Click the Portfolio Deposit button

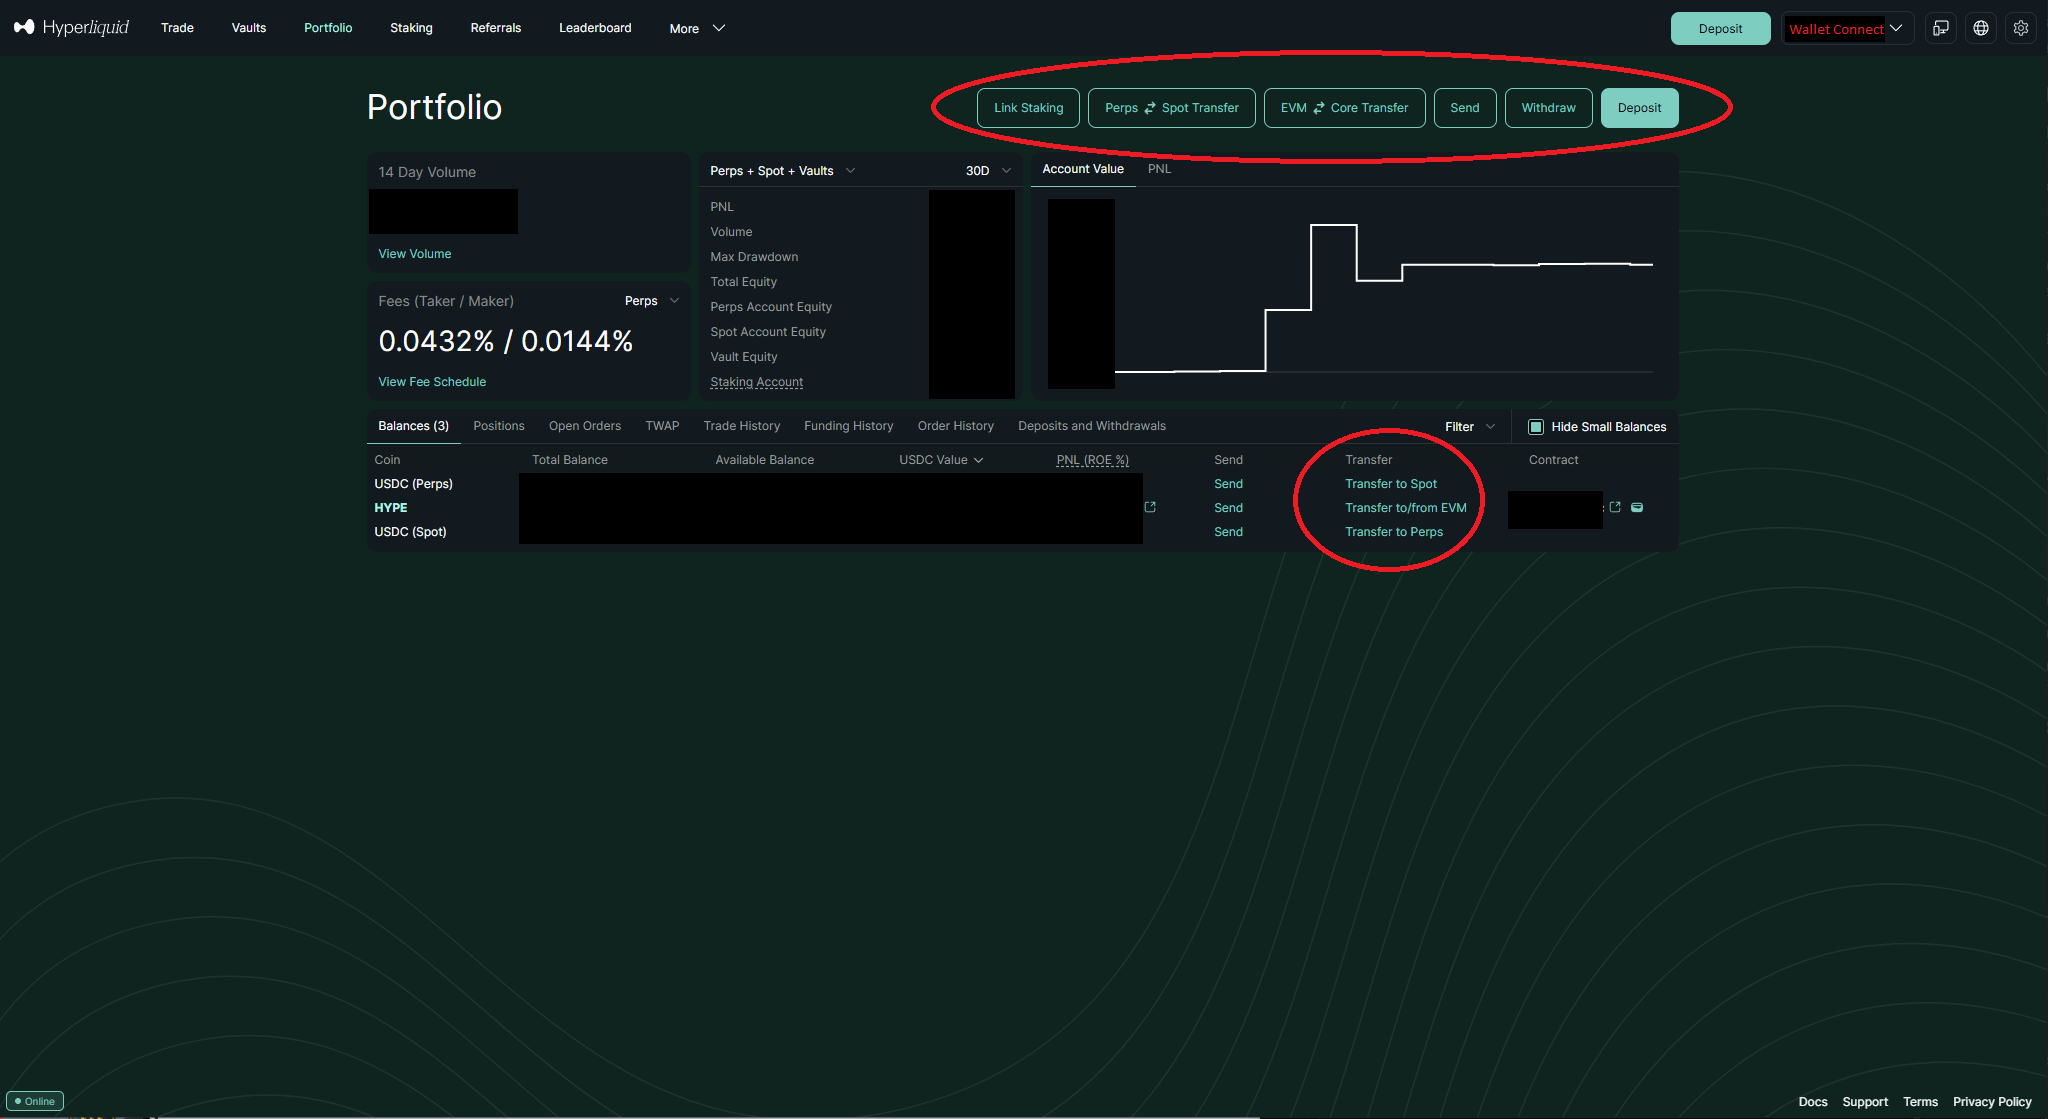(1639, 108)
